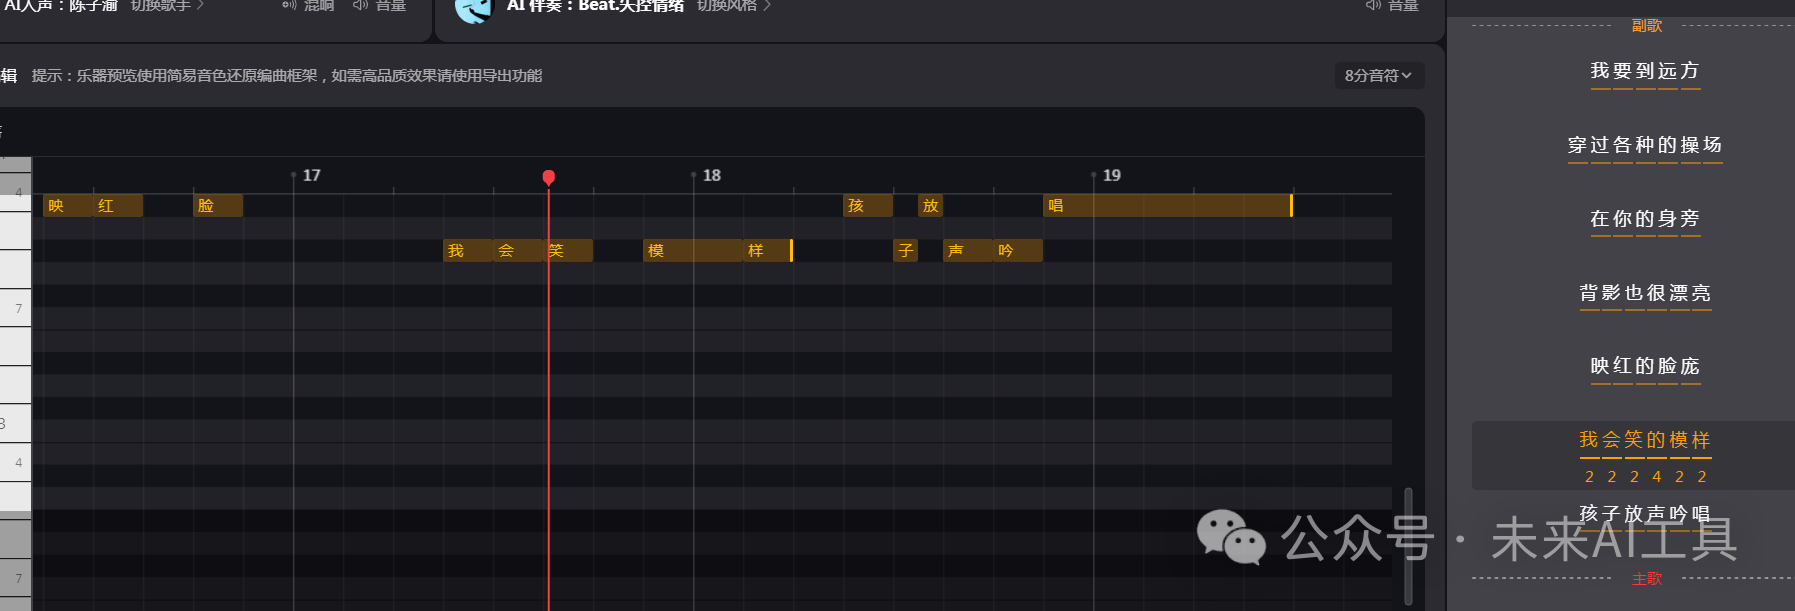Image resolution: width=1795 pixels, height=611 pixels.
Task: Open the 切换风格 style switcher
Action: [x=733, y=6]
